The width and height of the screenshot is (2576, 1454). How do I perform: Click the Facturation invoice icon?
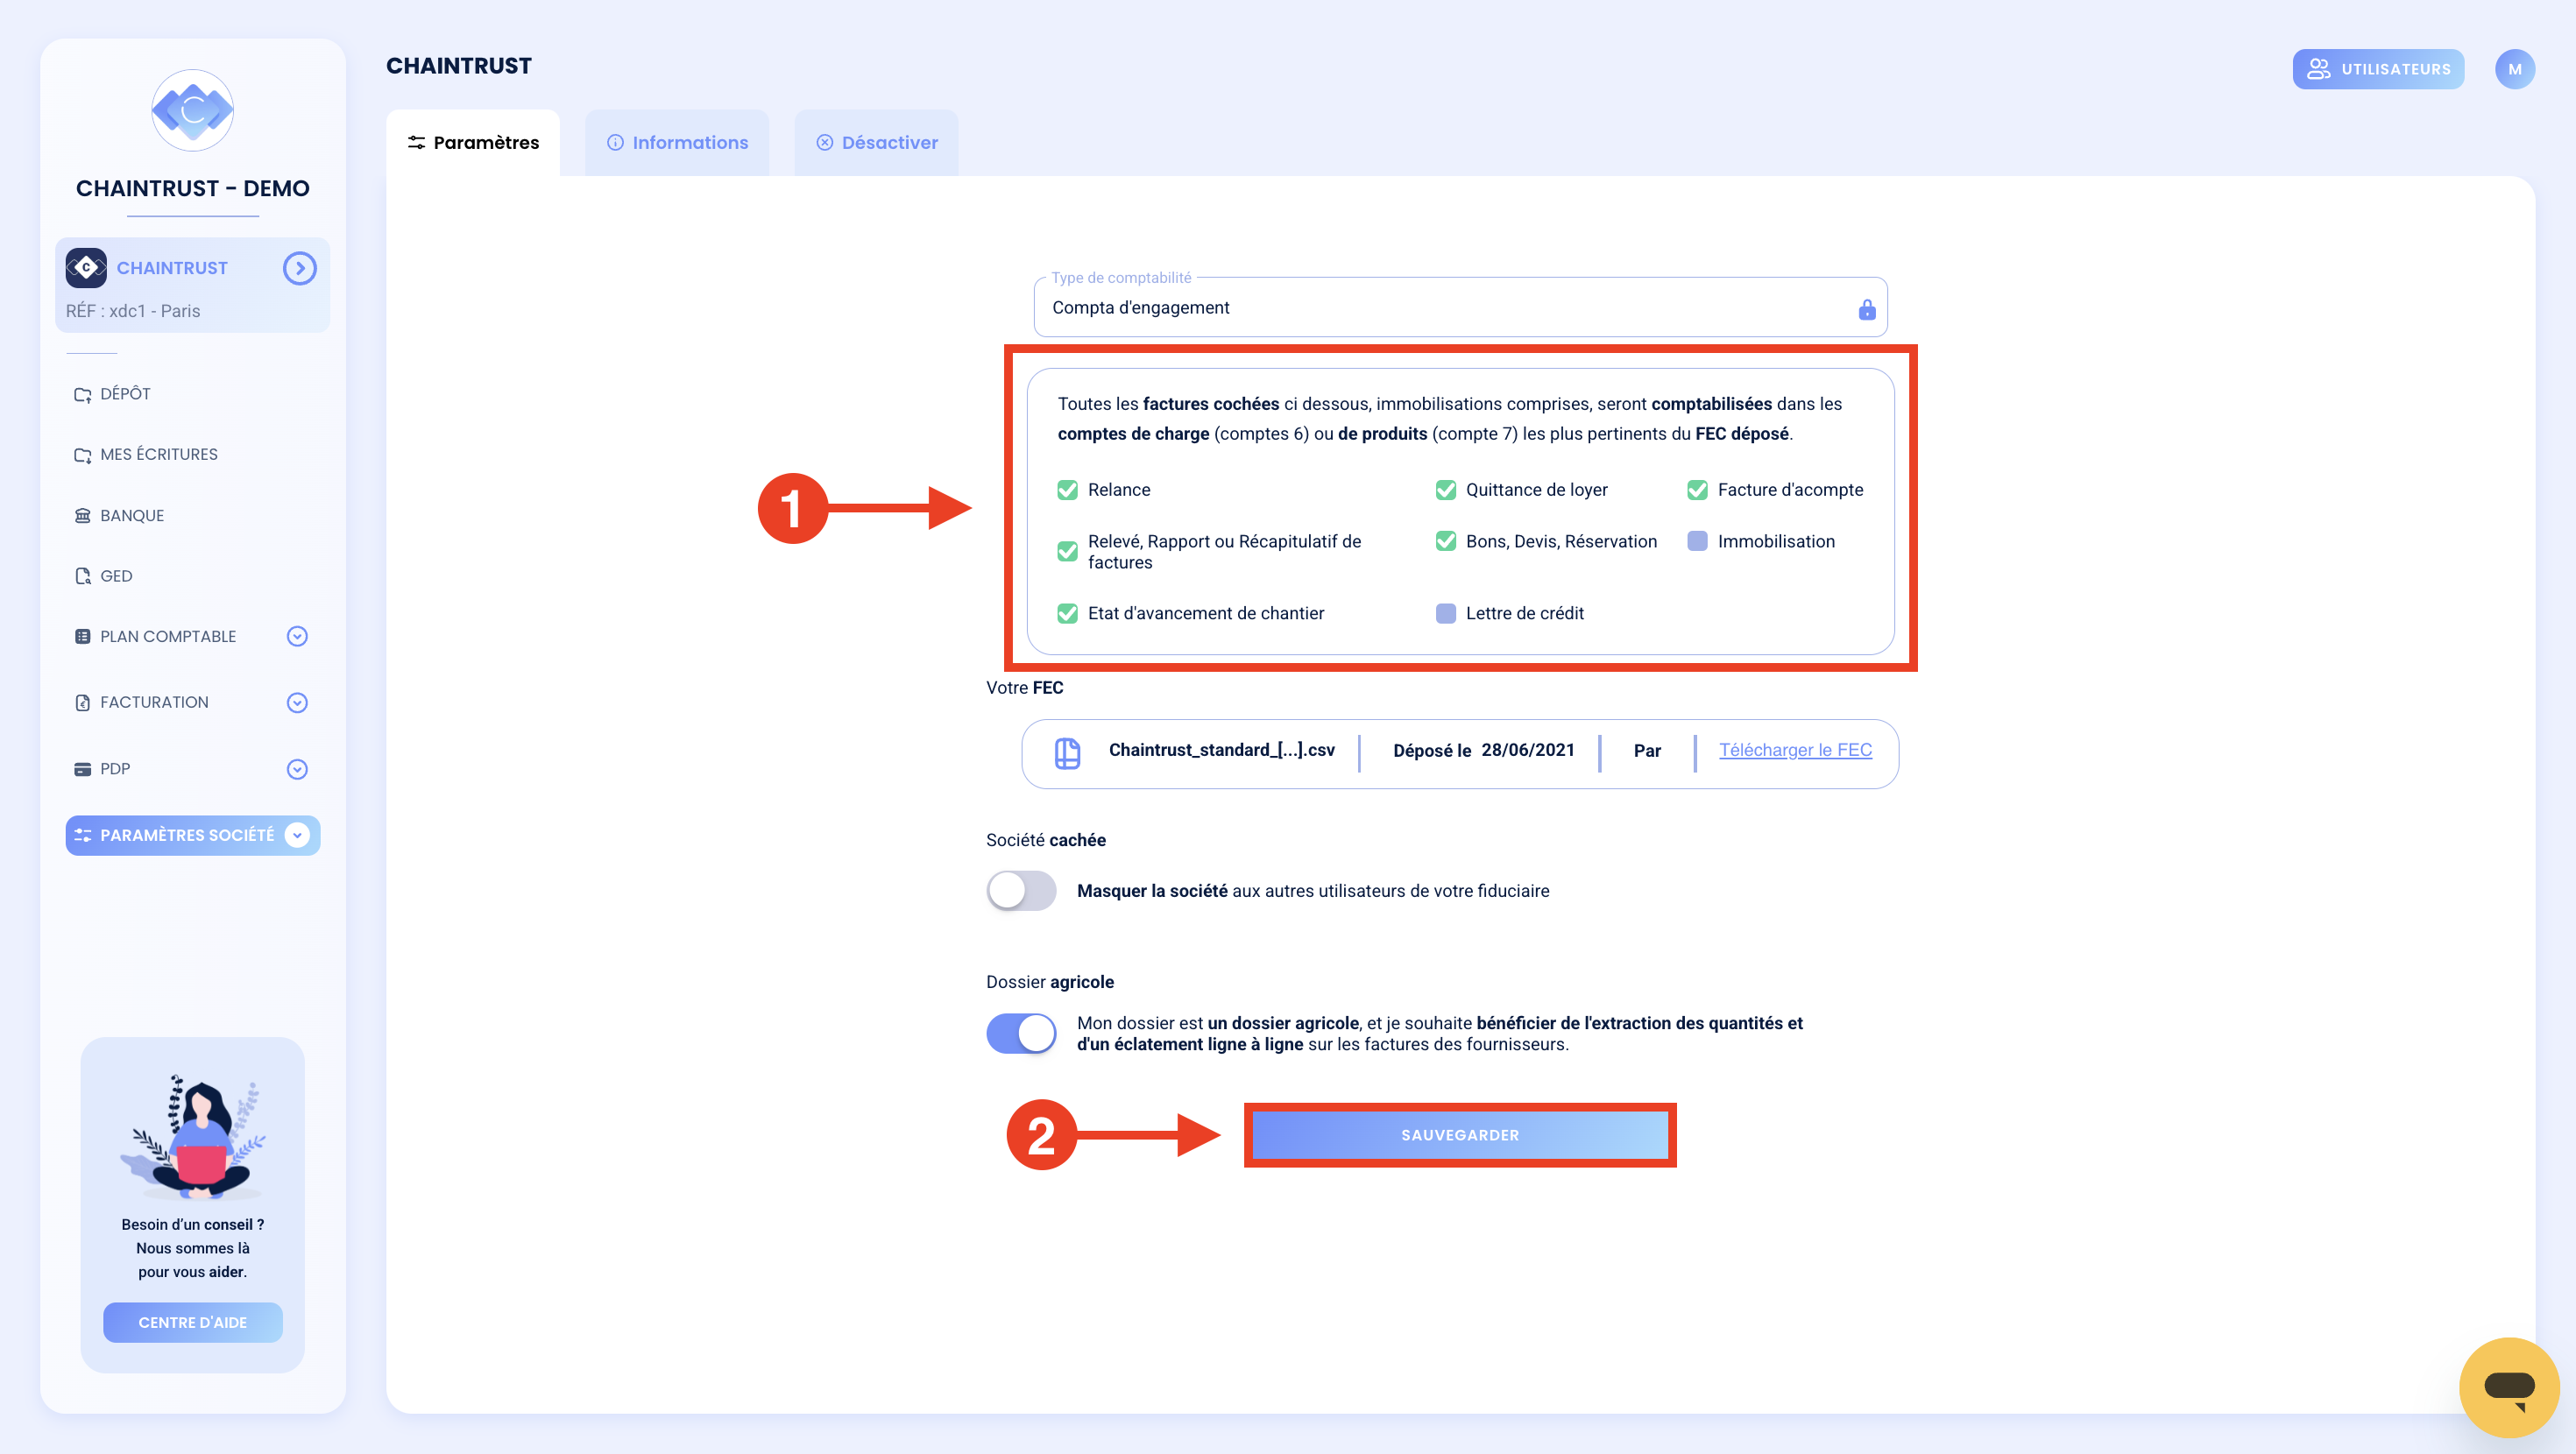[x=83, y=702]
